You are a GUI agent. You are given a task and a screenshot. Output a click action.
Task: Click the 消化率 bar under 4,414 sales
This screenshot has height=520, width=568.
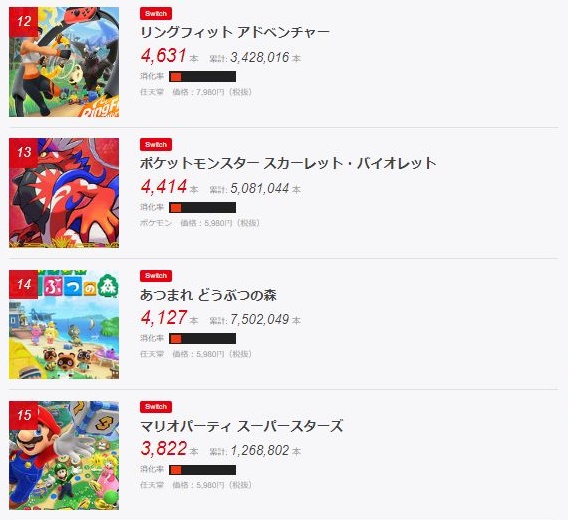click(202, 208)
